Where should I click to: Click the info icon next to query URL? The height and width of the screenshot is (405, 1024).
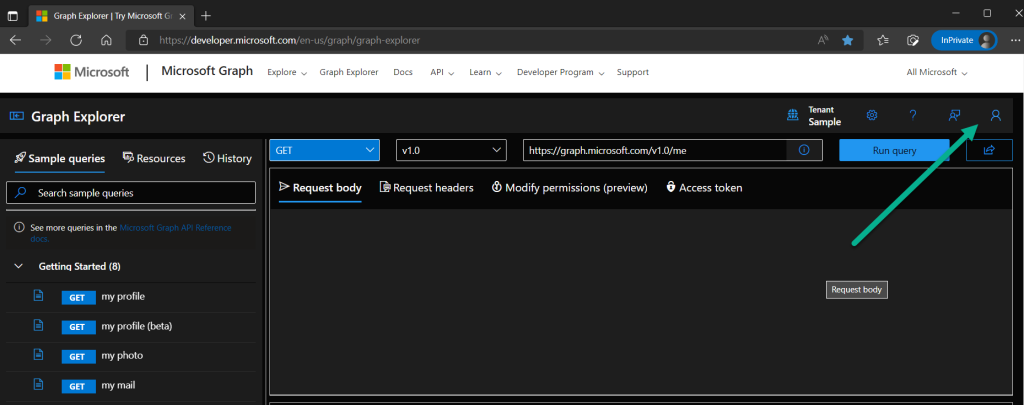(804, 150)
